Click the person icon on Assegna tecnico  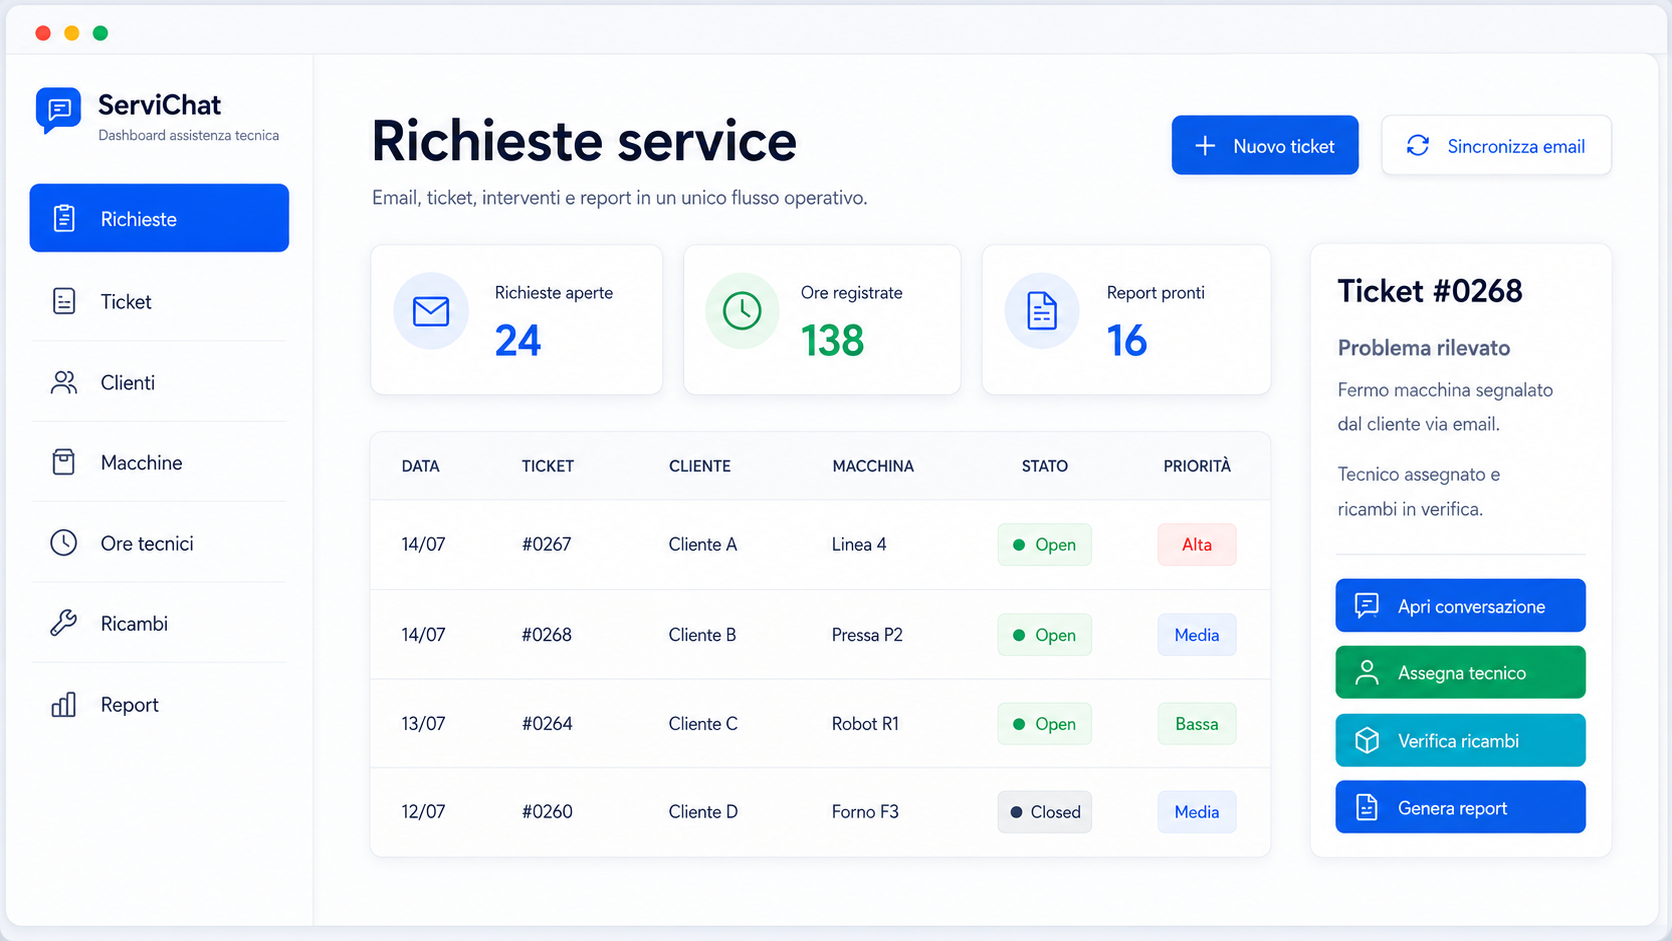[1367, 673]
